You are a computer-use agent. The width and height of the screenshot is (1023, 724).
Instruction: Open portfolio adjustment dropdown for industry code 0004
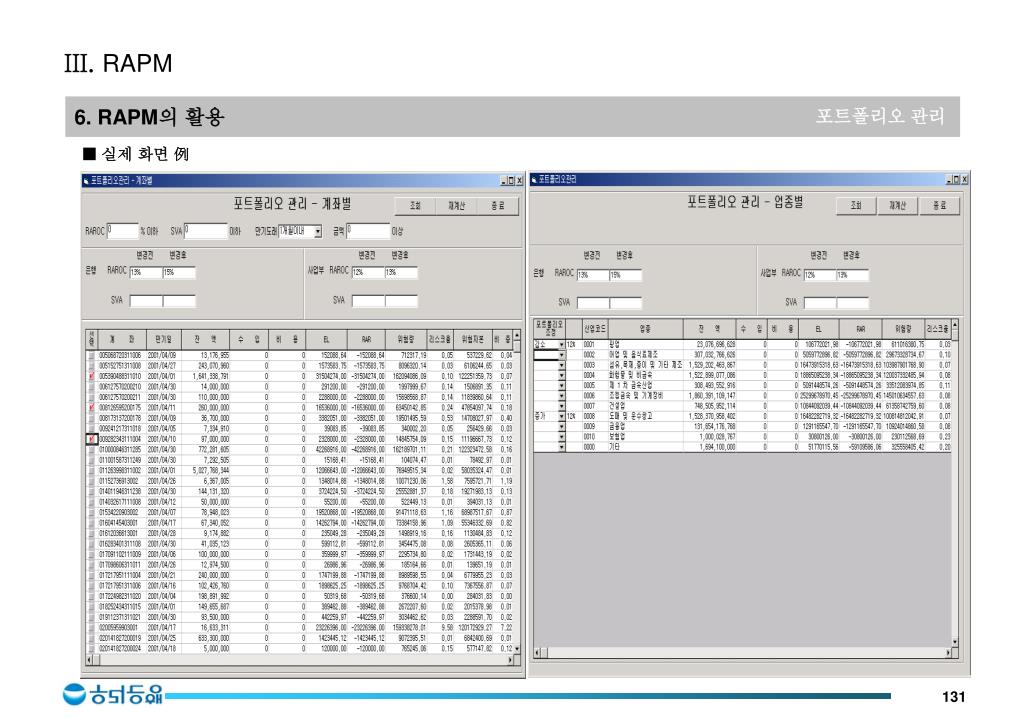(561, 376)
